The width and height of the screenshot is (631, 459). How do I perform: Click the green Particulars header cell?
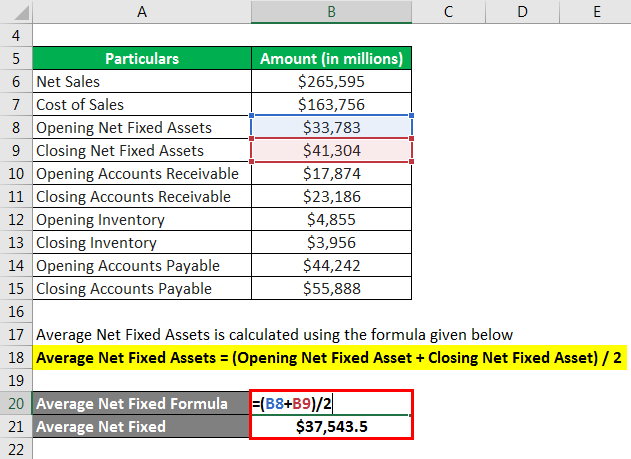point(141,58)
